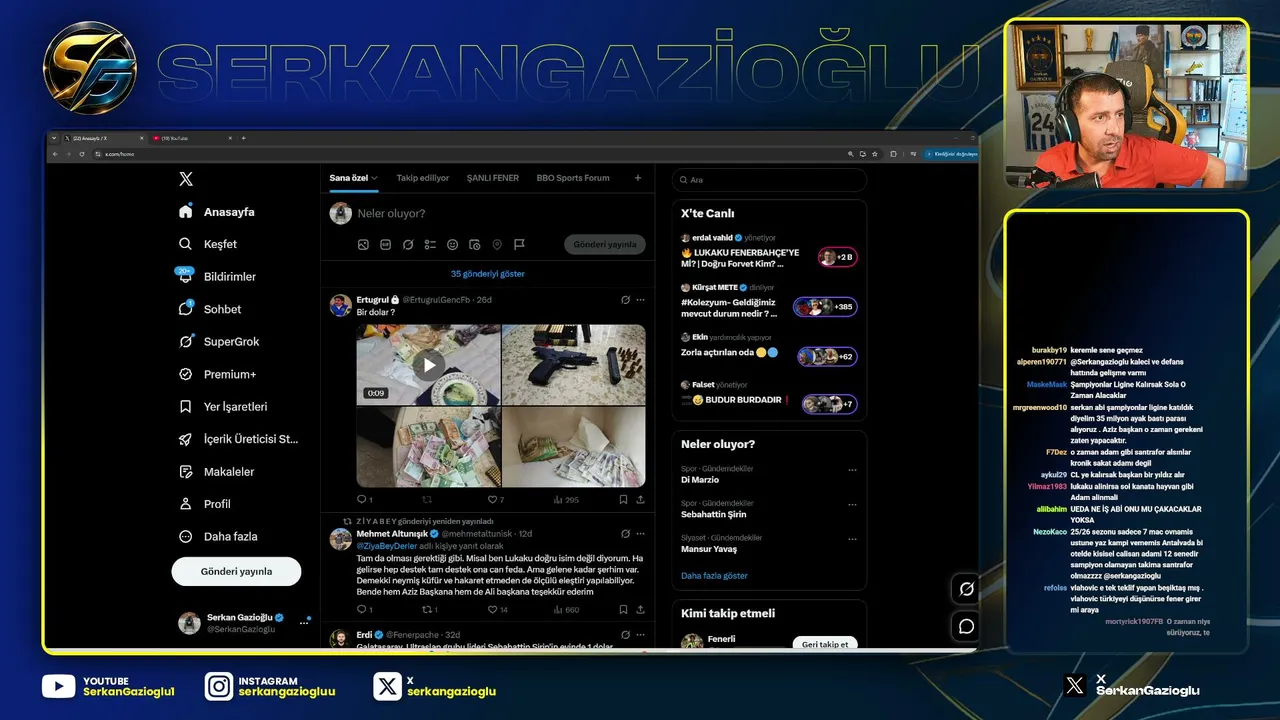1280x720 pixels.
Task: Go to Keşfet explore page
Action: tap(208, 244)
